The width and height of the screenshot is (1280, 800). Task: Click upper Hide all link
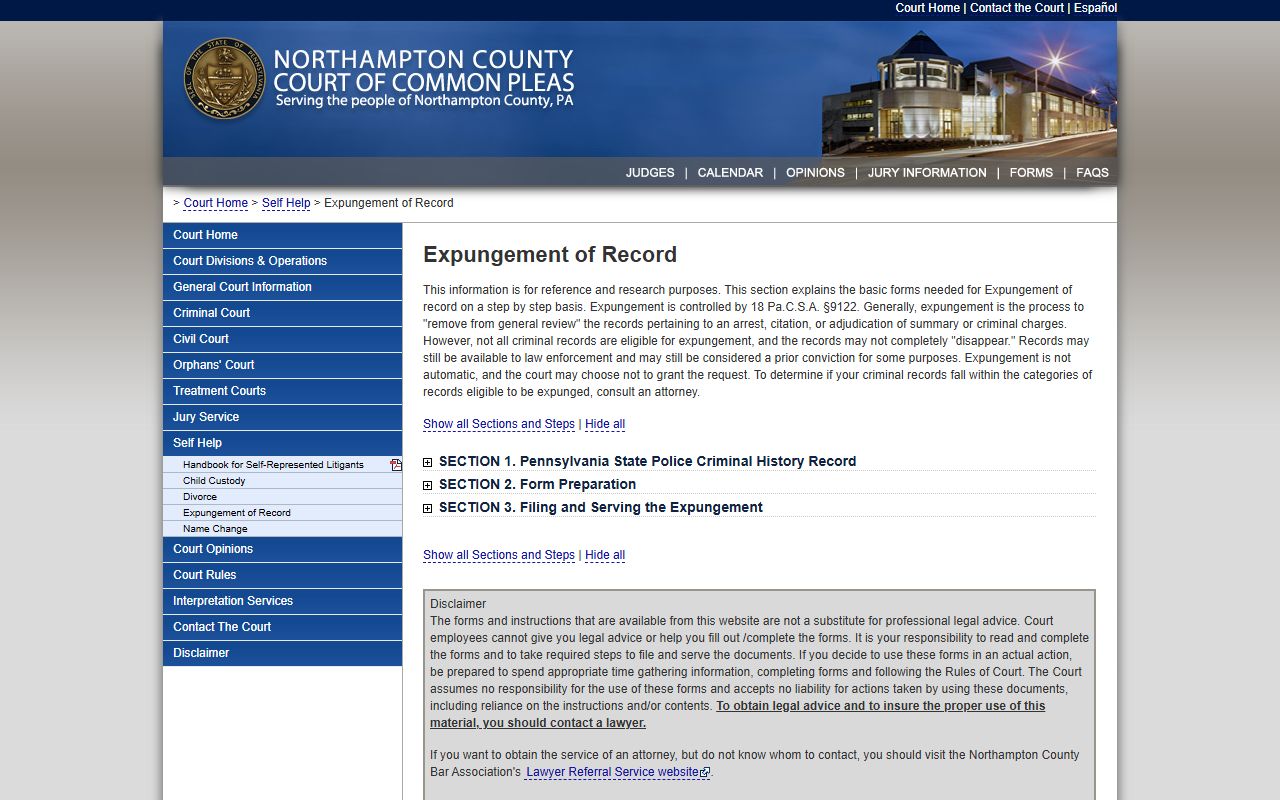(x=605, y=424)
